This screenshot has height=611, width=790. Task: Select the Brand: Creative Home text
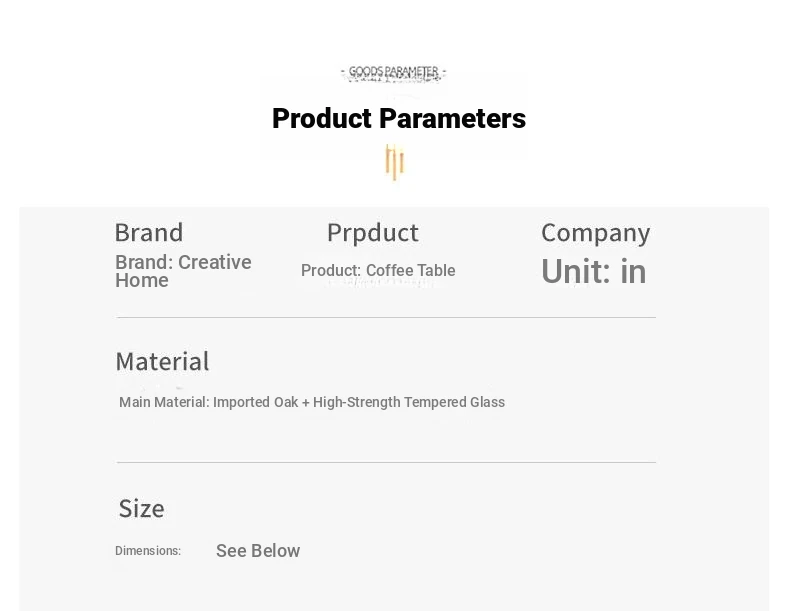point(183,271)
